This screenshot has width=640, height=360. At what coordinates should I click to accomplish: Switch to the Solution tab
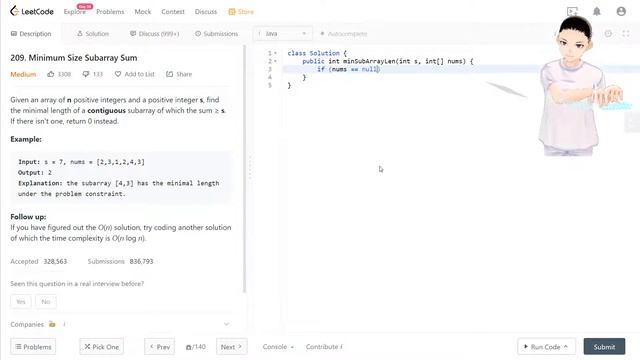93,33
